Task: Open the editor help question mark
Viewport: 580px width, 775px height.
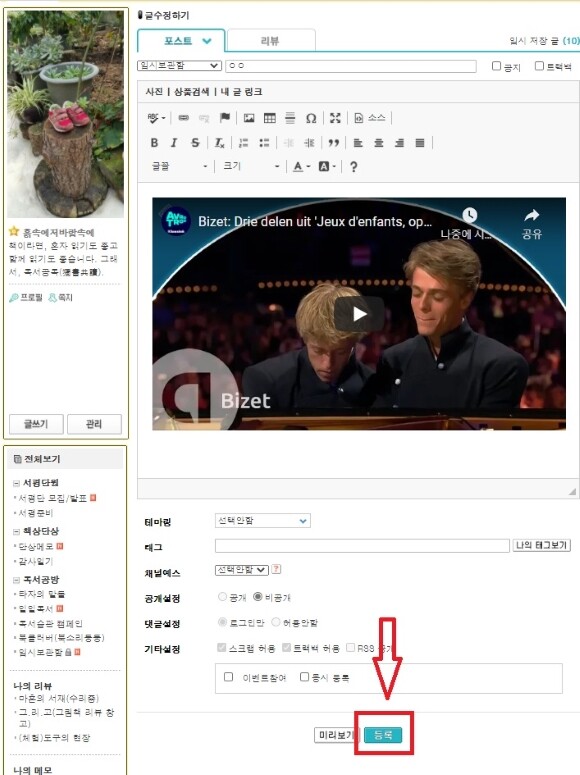Action: (353, 167)
